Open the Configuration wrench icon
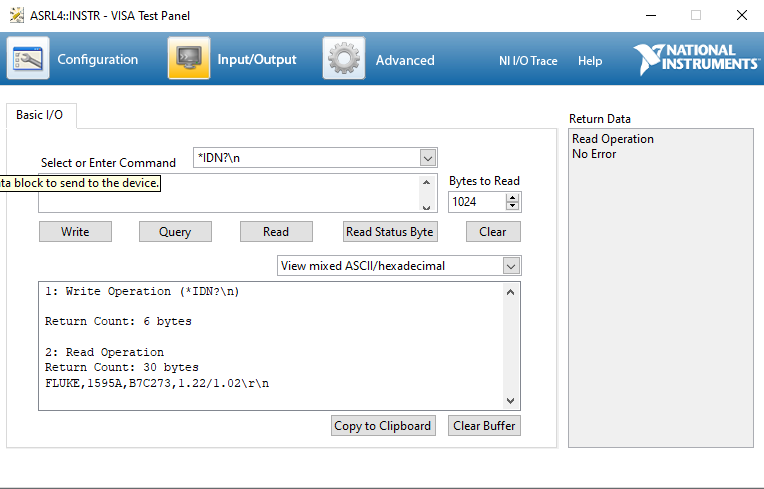This screenshot has width=764, height=489. pos(28,58)
